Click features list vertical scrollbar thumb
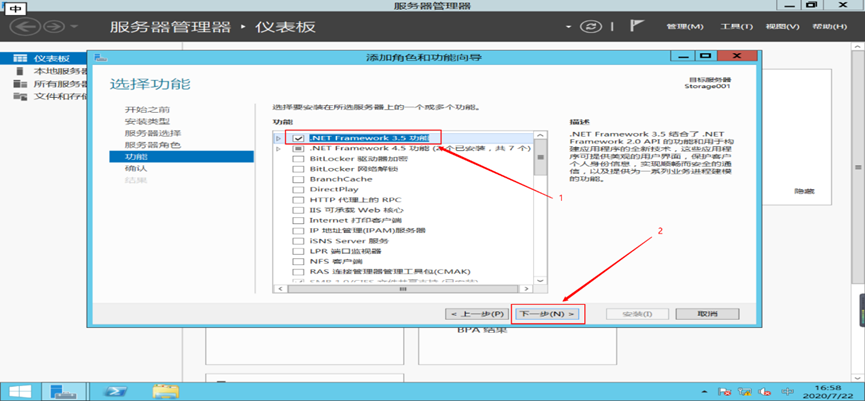The image size is (865, 401). pyautogui.click(x=541, y=158)
